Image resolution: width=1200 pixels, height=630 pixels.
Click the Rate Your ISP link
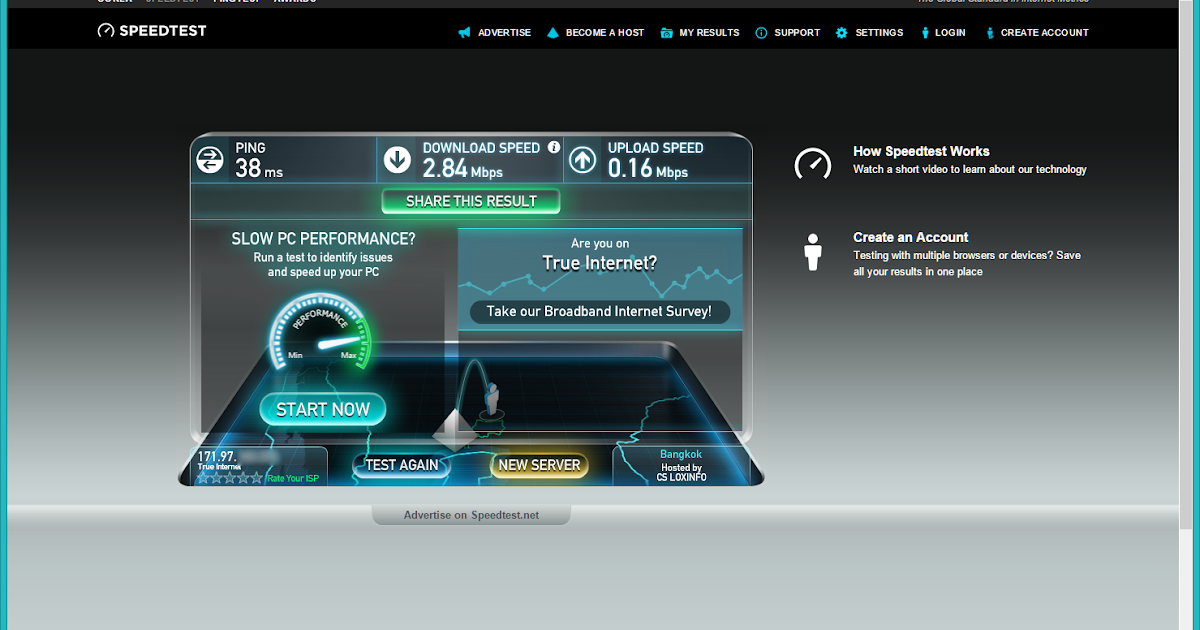pyautogui.click(x=292, y=478)
